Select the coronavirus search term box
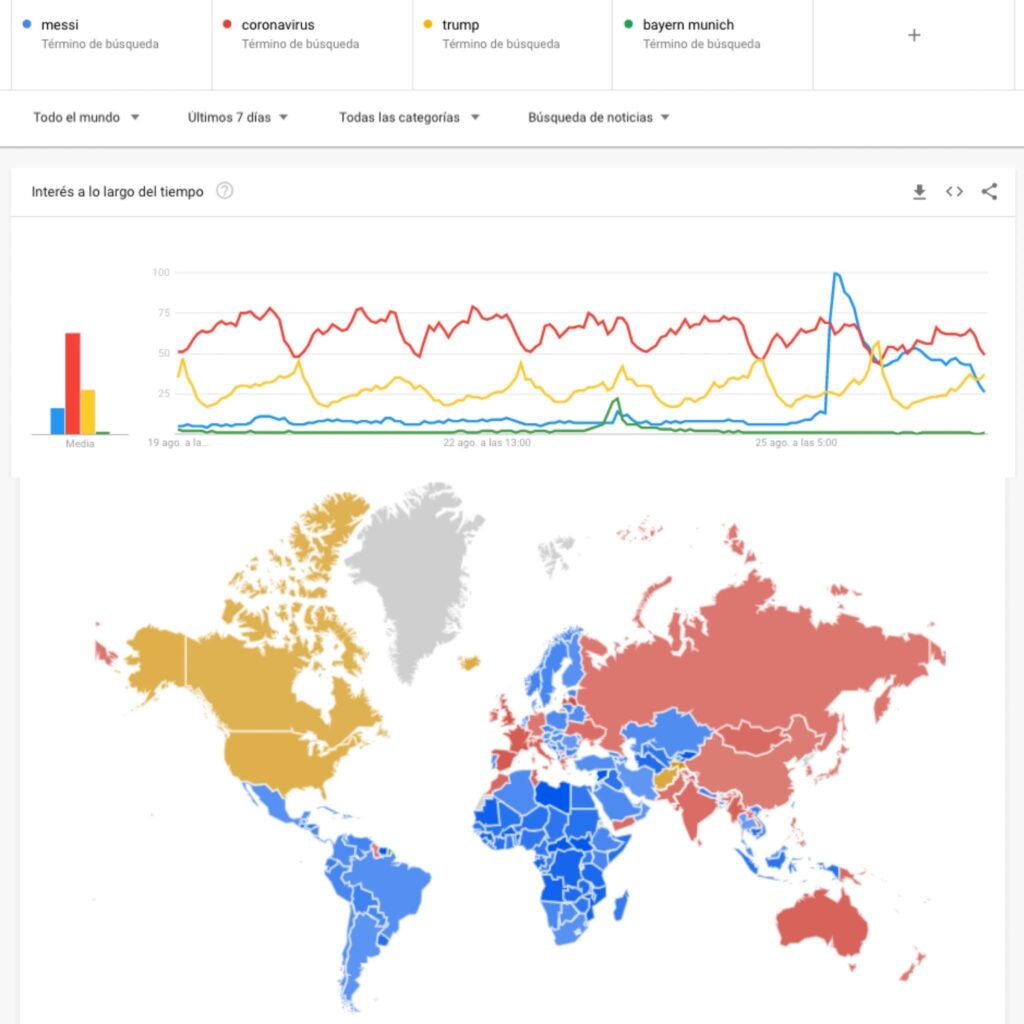 [x=278, y=25]
